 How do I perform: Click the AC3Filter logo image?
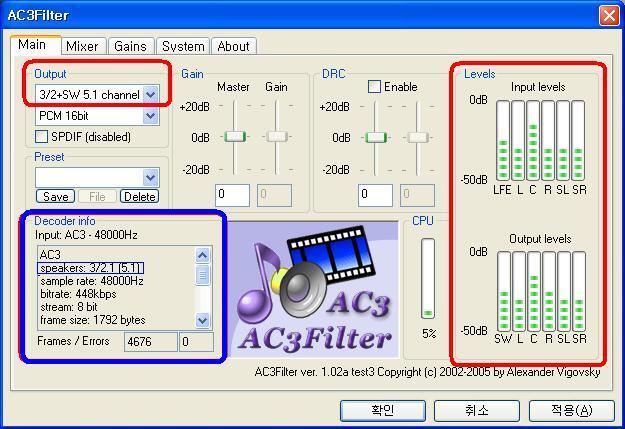click(314, 289)
